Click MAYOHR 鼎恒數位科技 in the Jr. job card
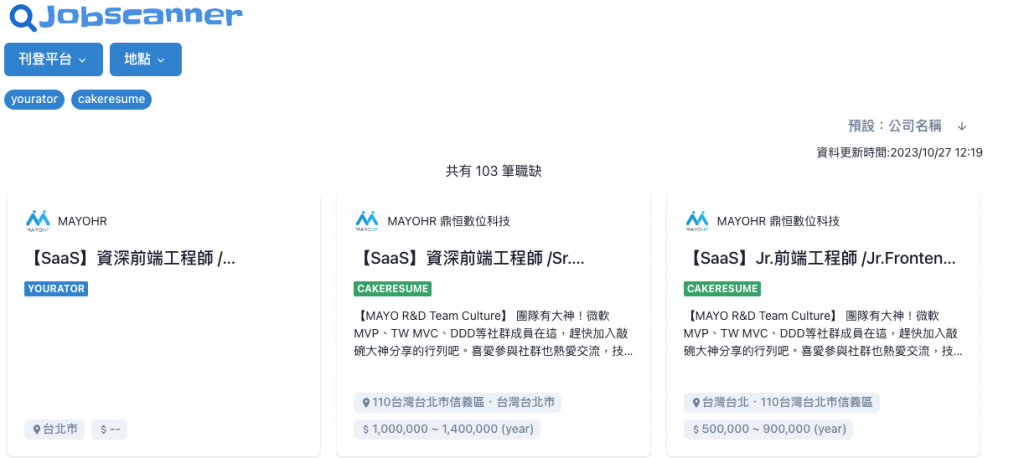The height and width of the screenshot is (458, 1024). [x=778, y=221]
